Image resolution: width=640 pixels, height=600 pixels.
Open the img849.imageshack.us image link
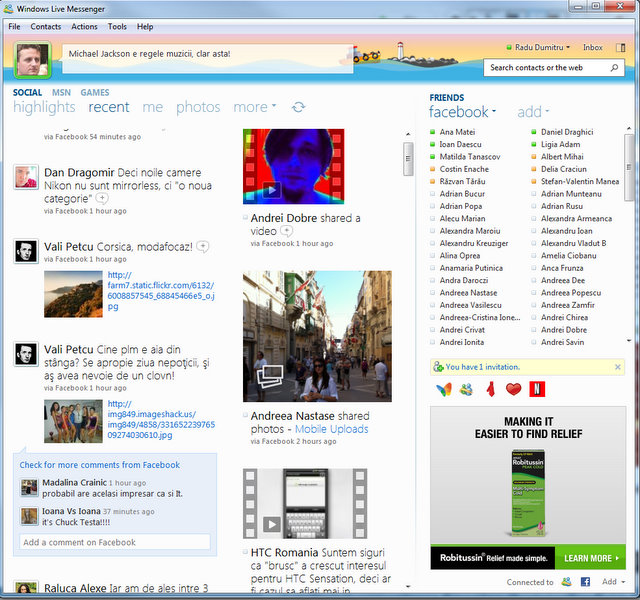161,419
